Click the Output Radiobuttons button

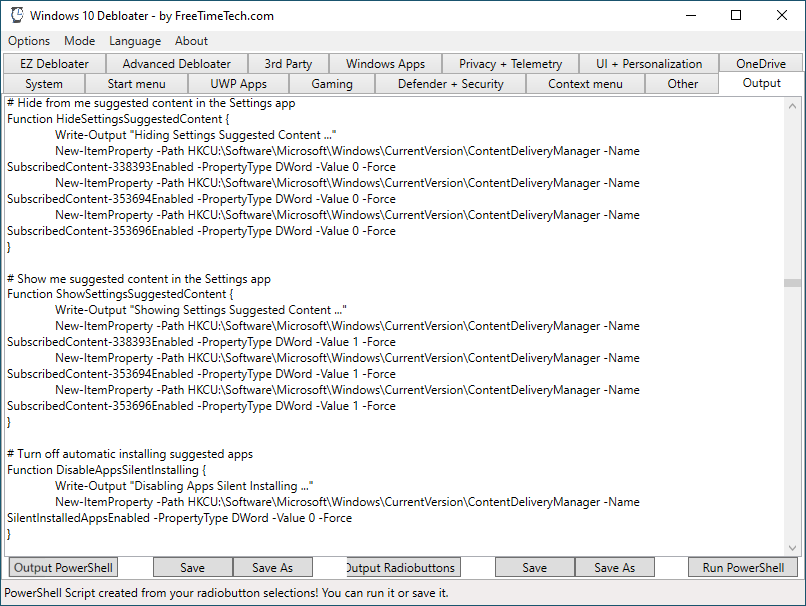(x=404, y=567)
